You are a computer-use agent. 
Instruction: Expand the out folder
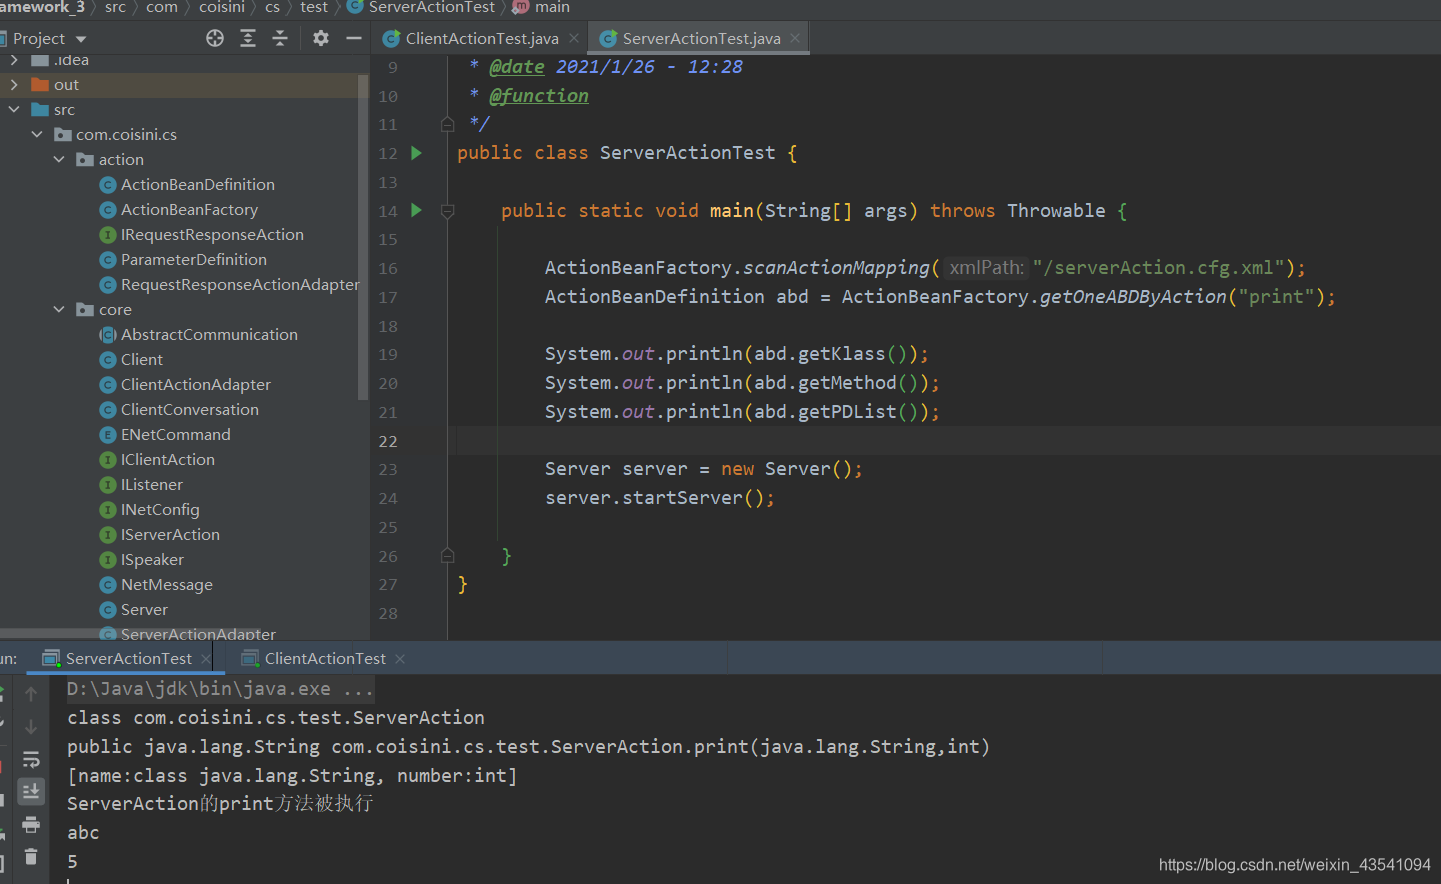coord(14,85)
